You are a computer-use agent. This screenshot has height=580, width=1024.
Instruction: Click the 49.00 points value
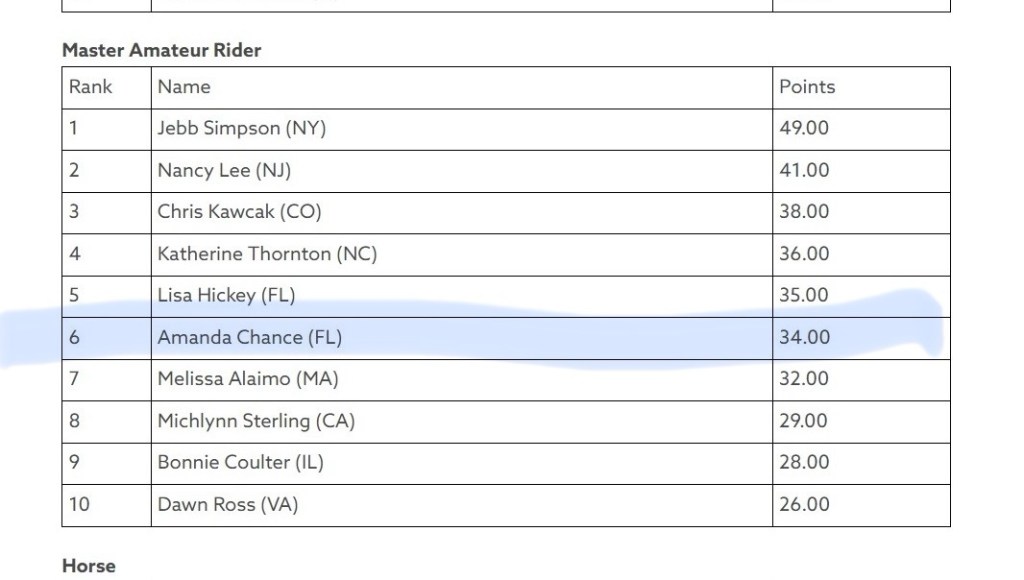point(804,128)
